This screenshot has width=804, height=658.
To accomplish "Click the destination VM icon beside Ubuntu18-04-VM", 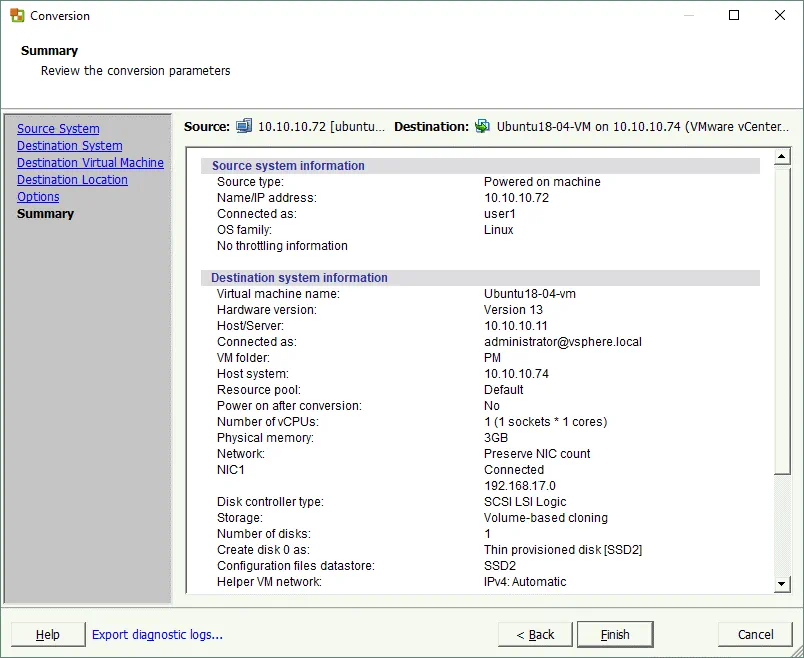I will coord(481,126).
